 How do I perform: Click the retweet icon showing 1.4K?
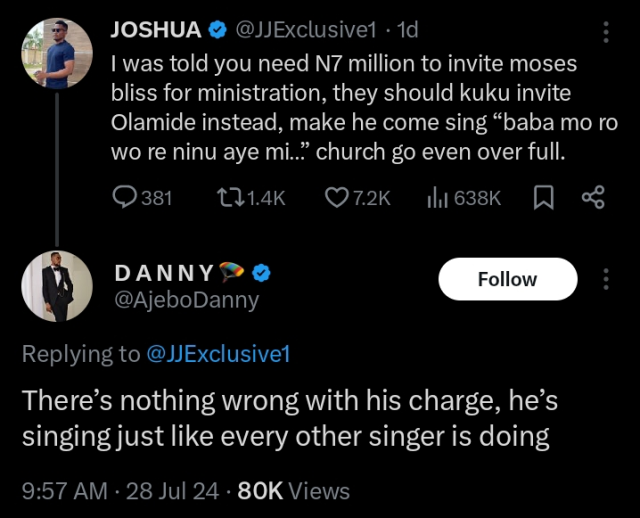tap(227, 198)
